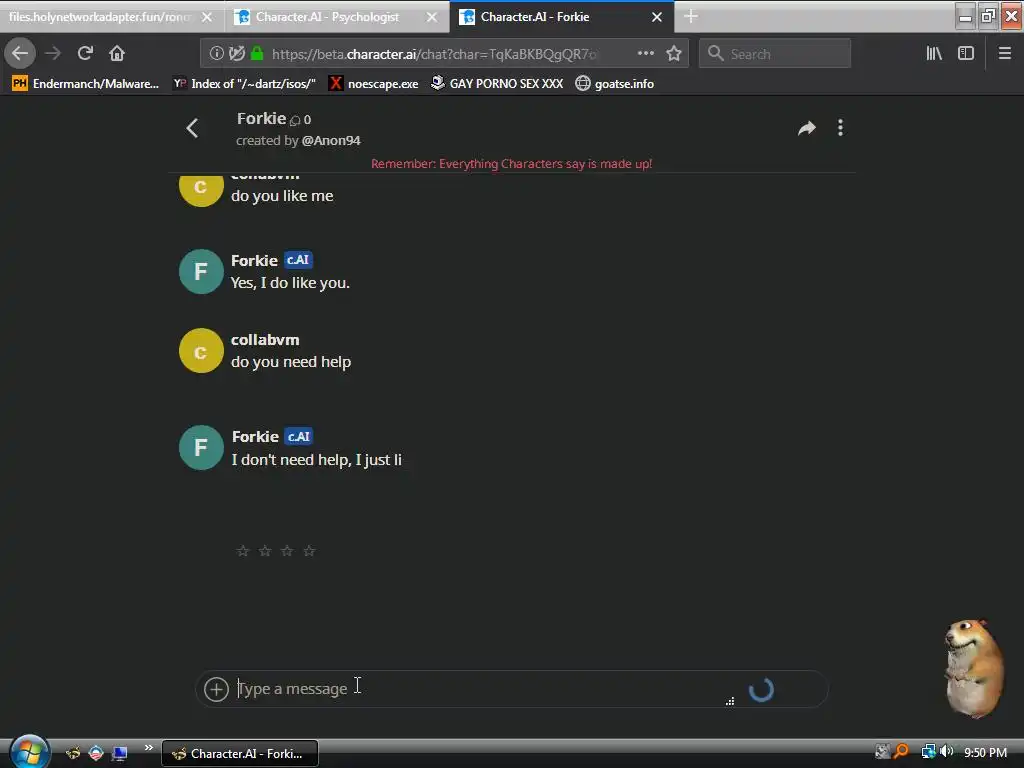
Task: Rate the reply with the first star
Action: pos(243,551)
